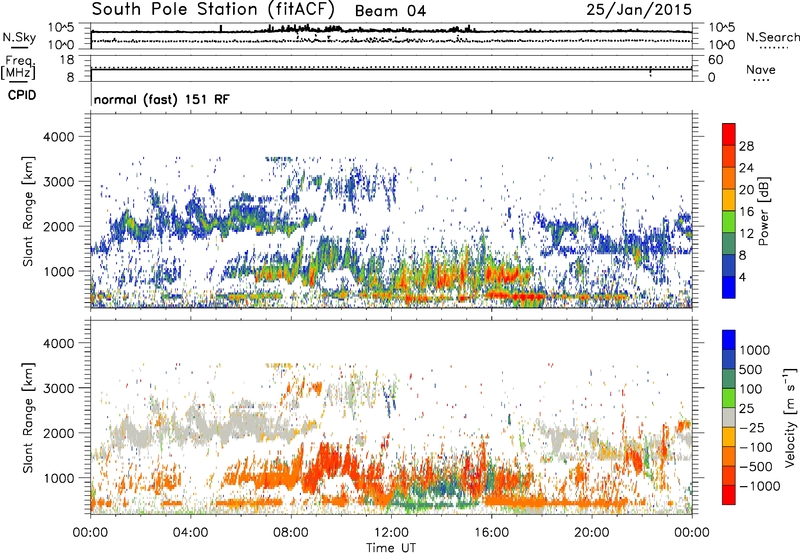The width and height of the screenshot is (800, 554).
Task: Click the 'Power [dB]' colorbar label
Action: [x=763, y=211]
